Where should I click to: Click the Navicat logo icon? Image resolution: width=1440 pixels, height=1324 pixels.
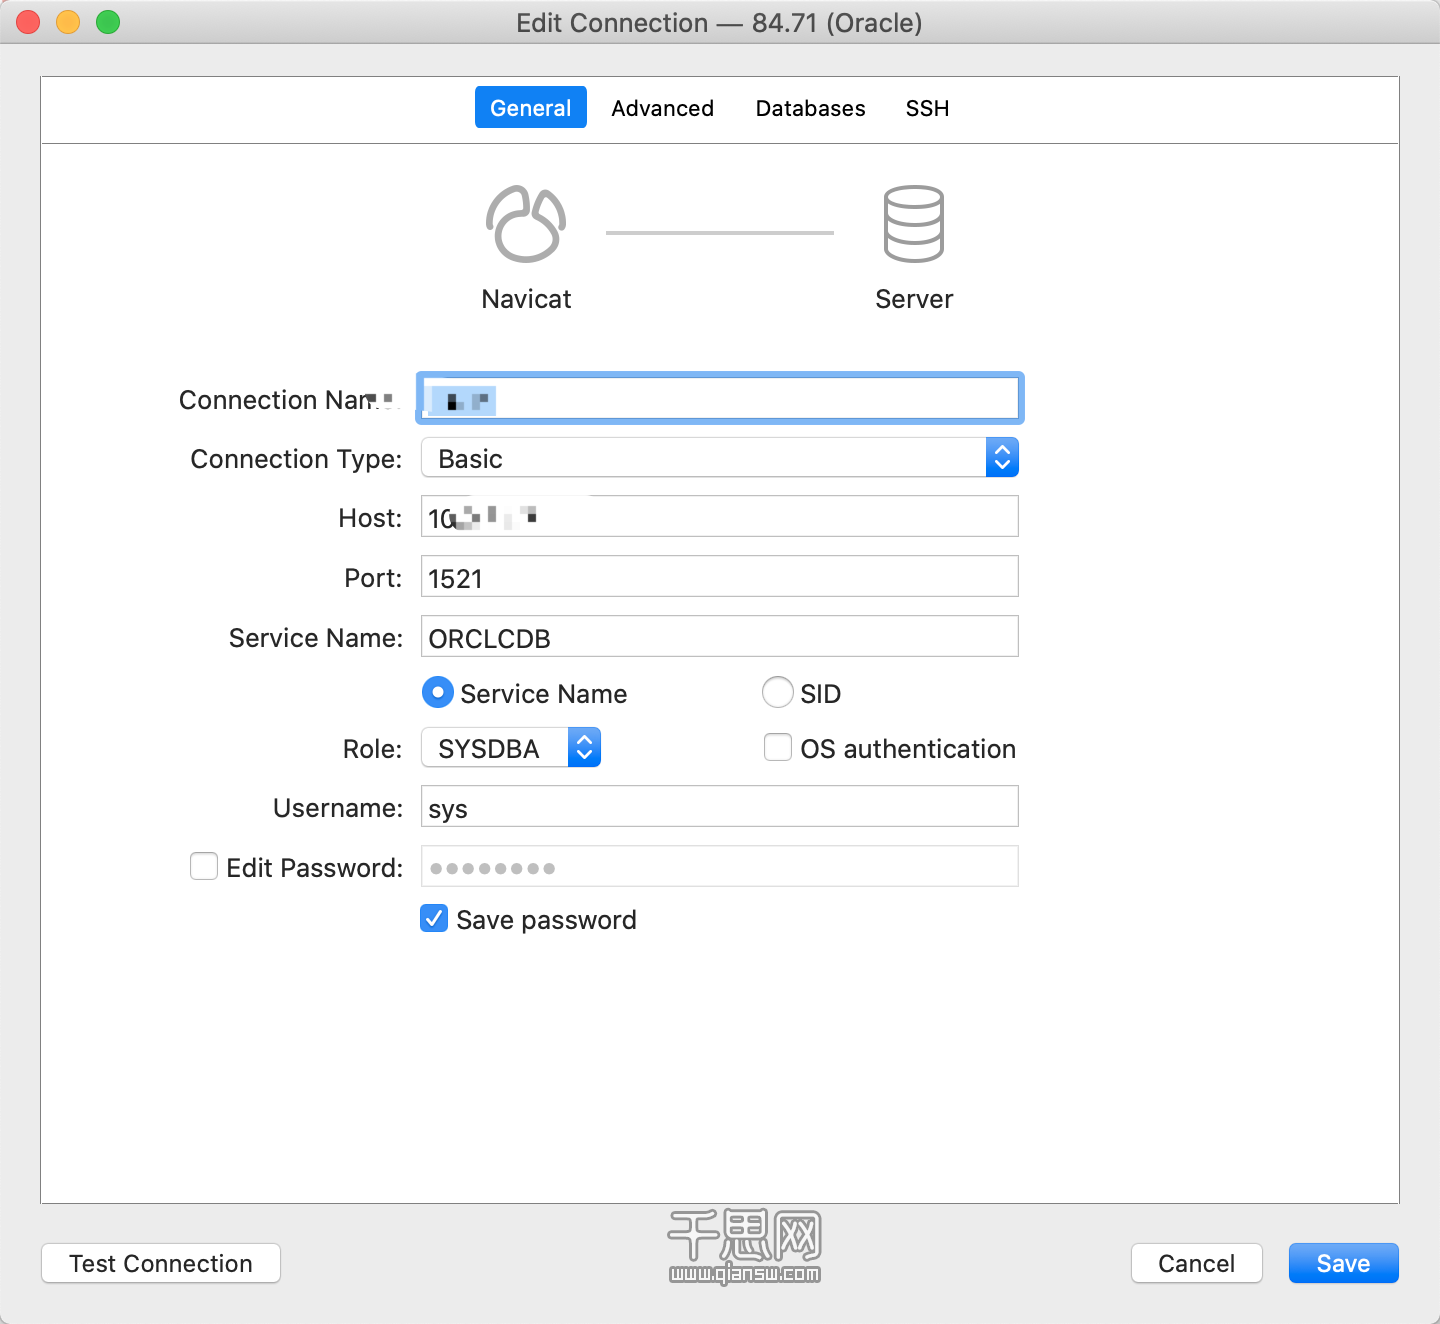point(526,224)
